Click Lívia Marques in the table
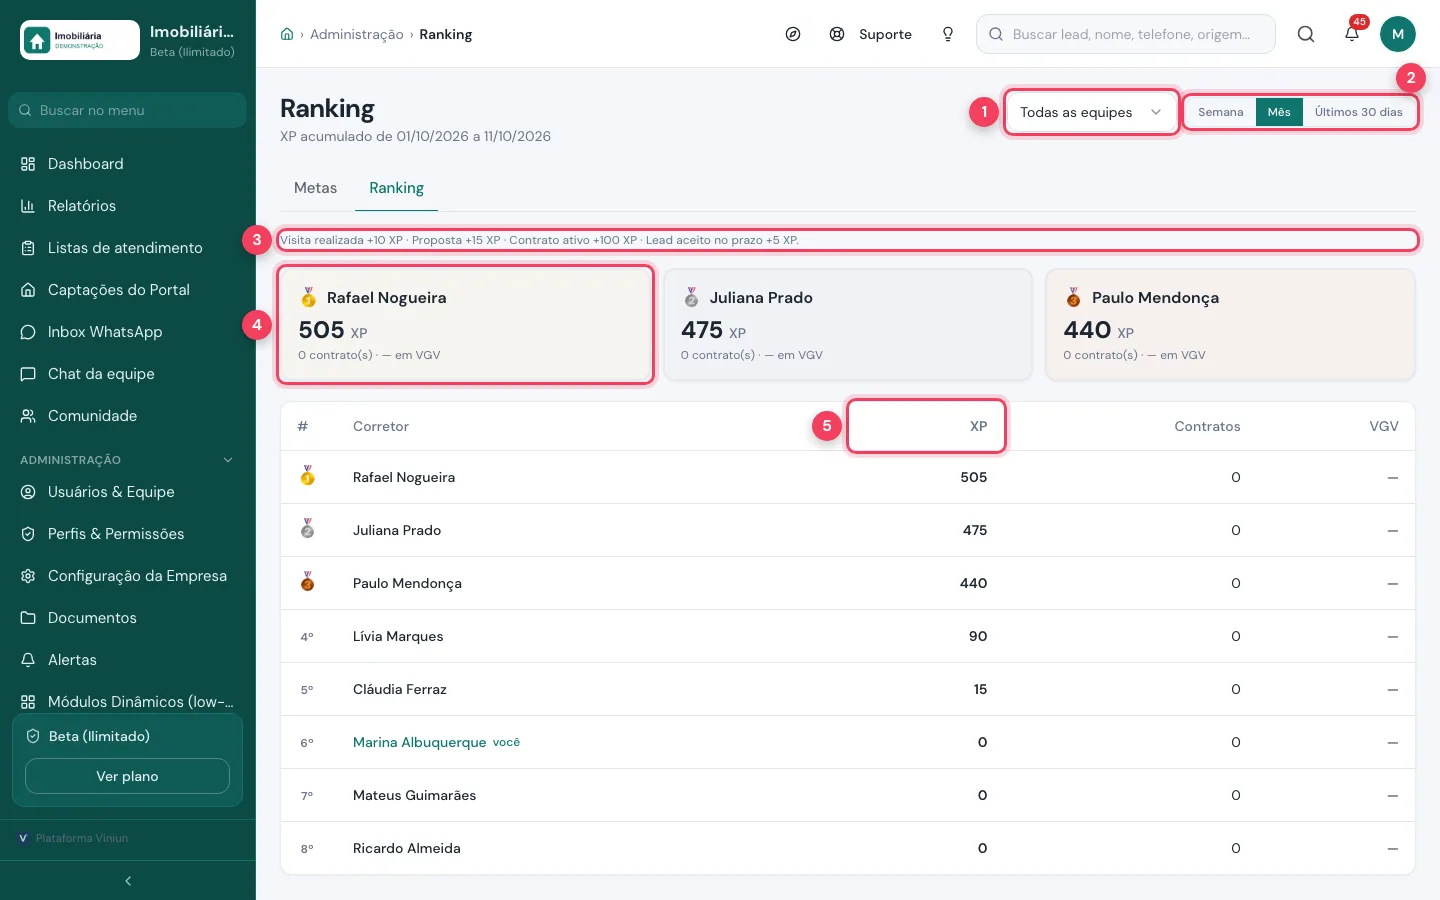This screenshot has height=900, width=1440. 398,636
